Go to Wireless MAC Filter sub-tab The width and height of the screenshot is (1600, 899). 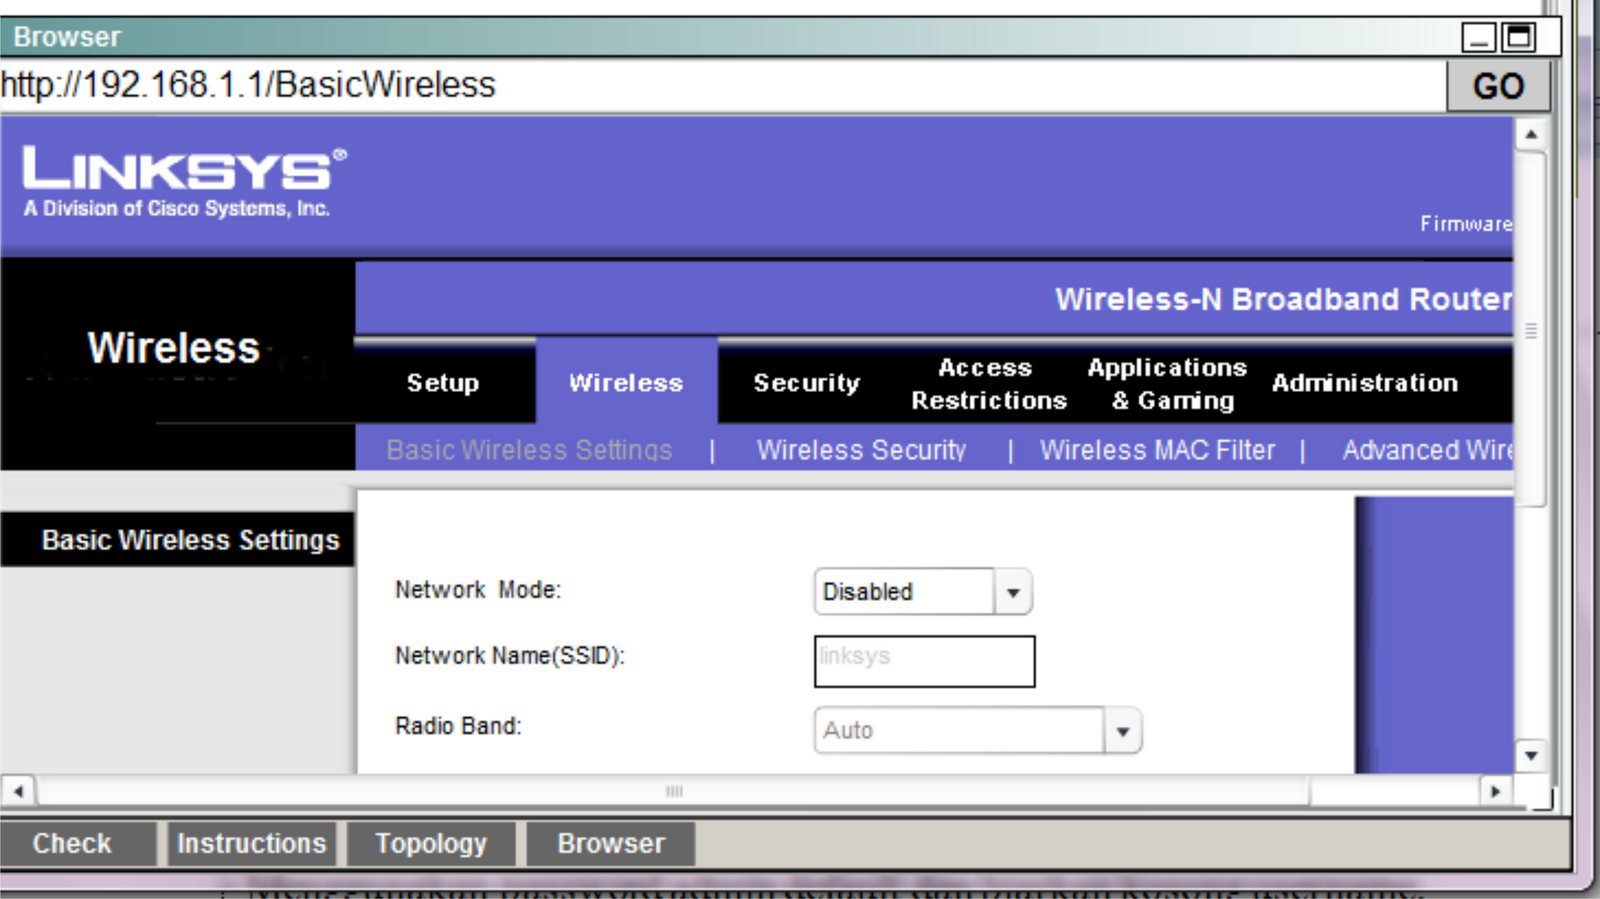(1157, 450)
